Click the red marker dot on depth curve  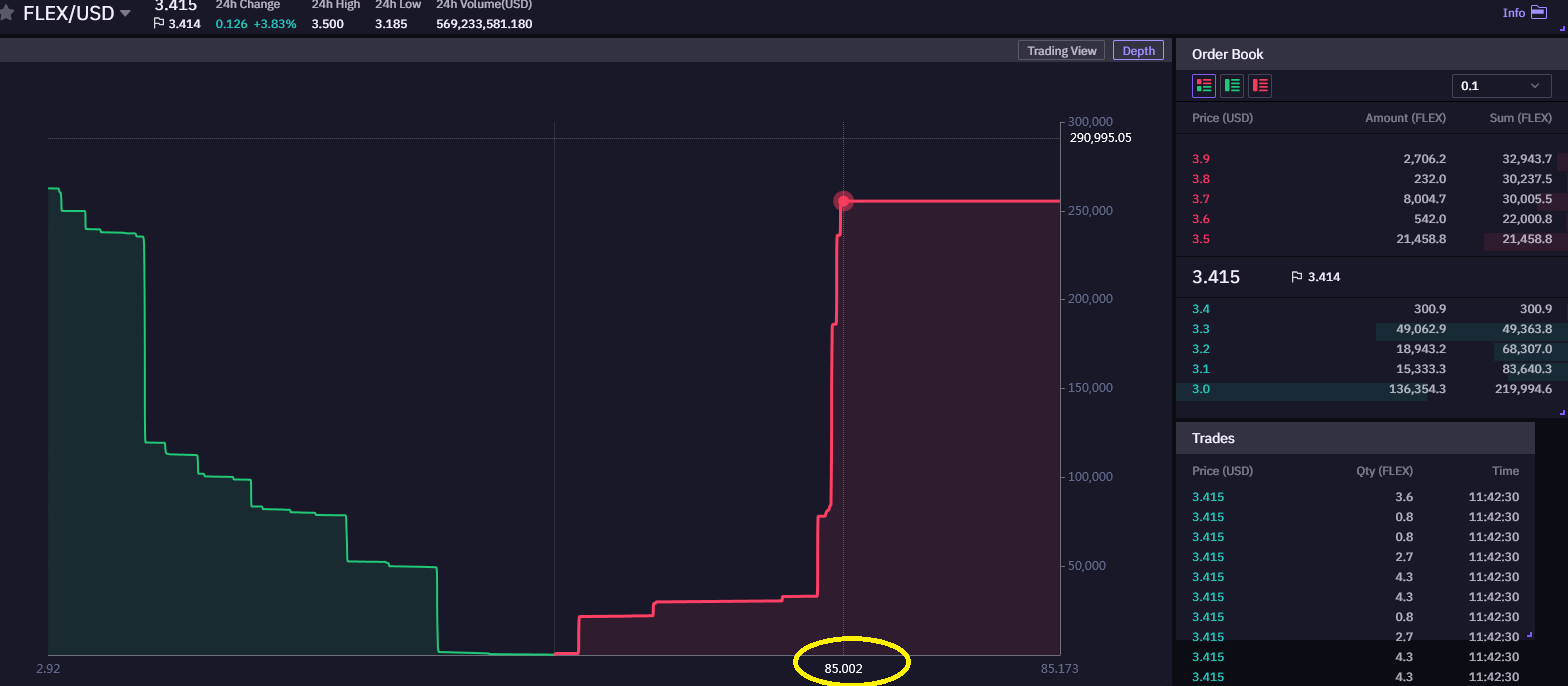pyautogui.click(x=843, y=201)
